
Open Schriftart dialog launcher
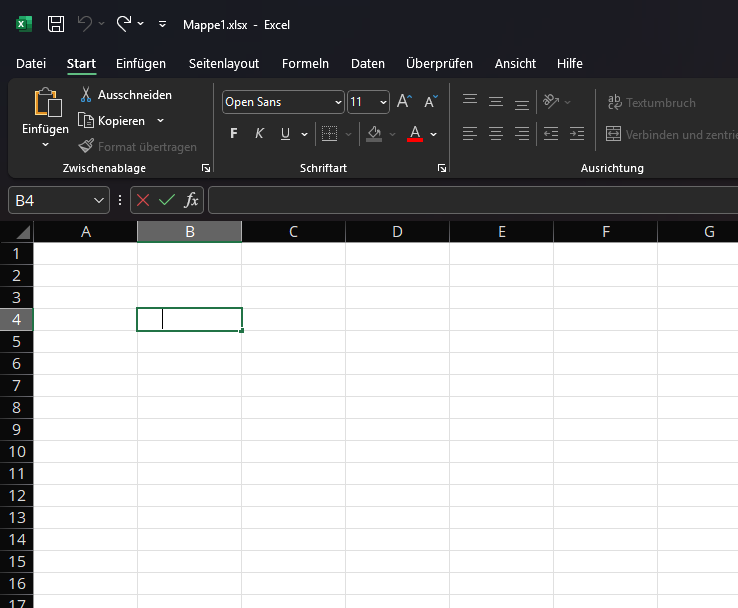coord(441,168)
